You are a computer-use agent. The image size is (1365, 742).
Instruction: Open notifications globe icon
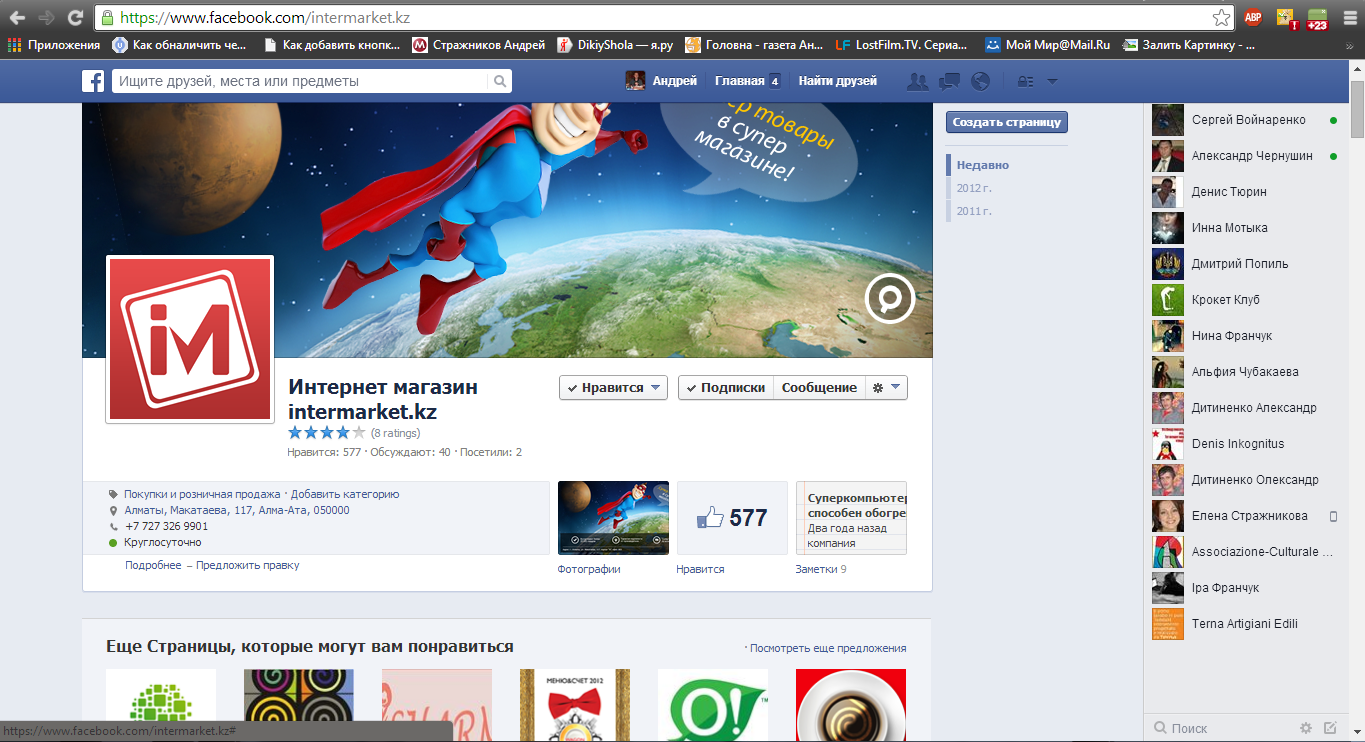click(x=980, y=81)
